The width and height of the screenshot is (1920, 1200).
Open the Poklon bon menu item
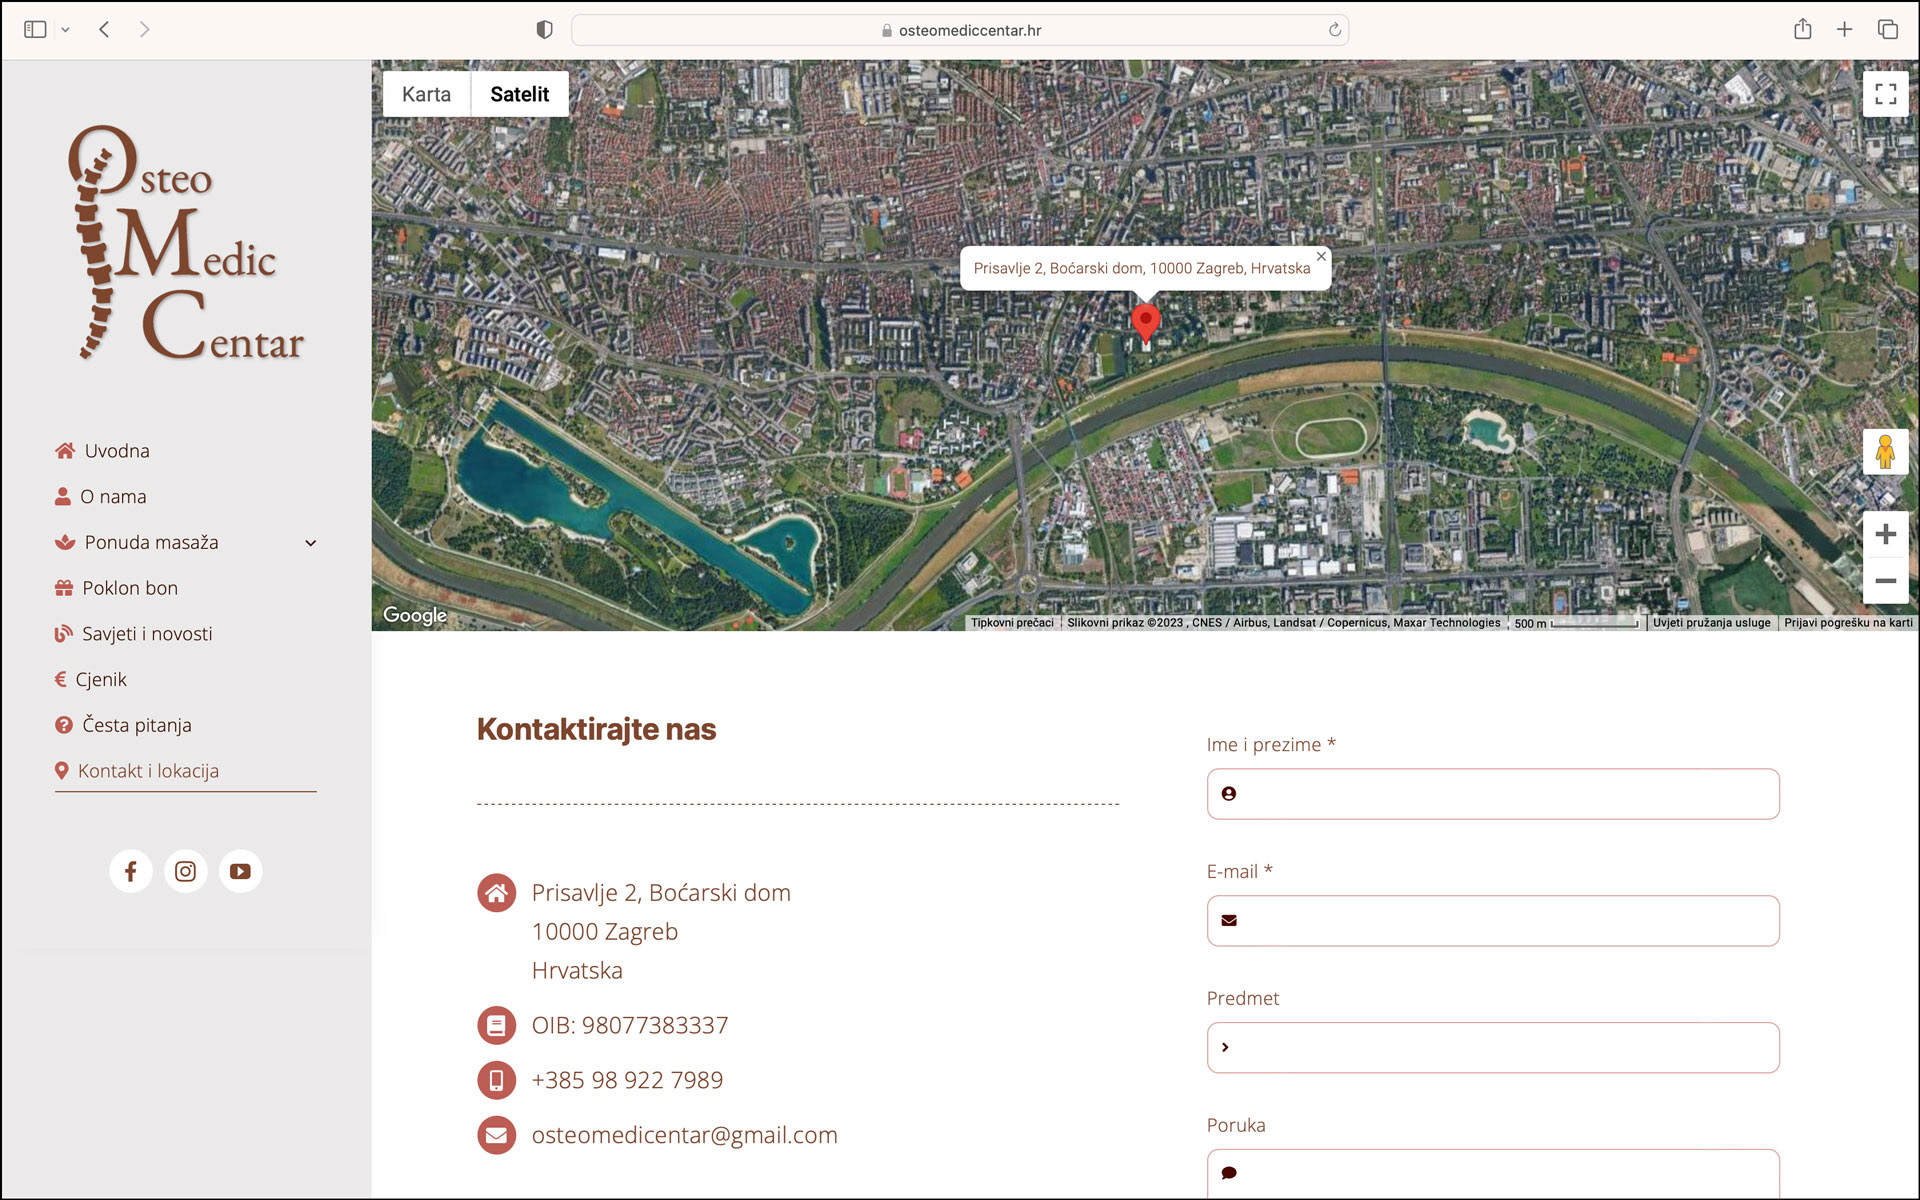coord(130,588)
